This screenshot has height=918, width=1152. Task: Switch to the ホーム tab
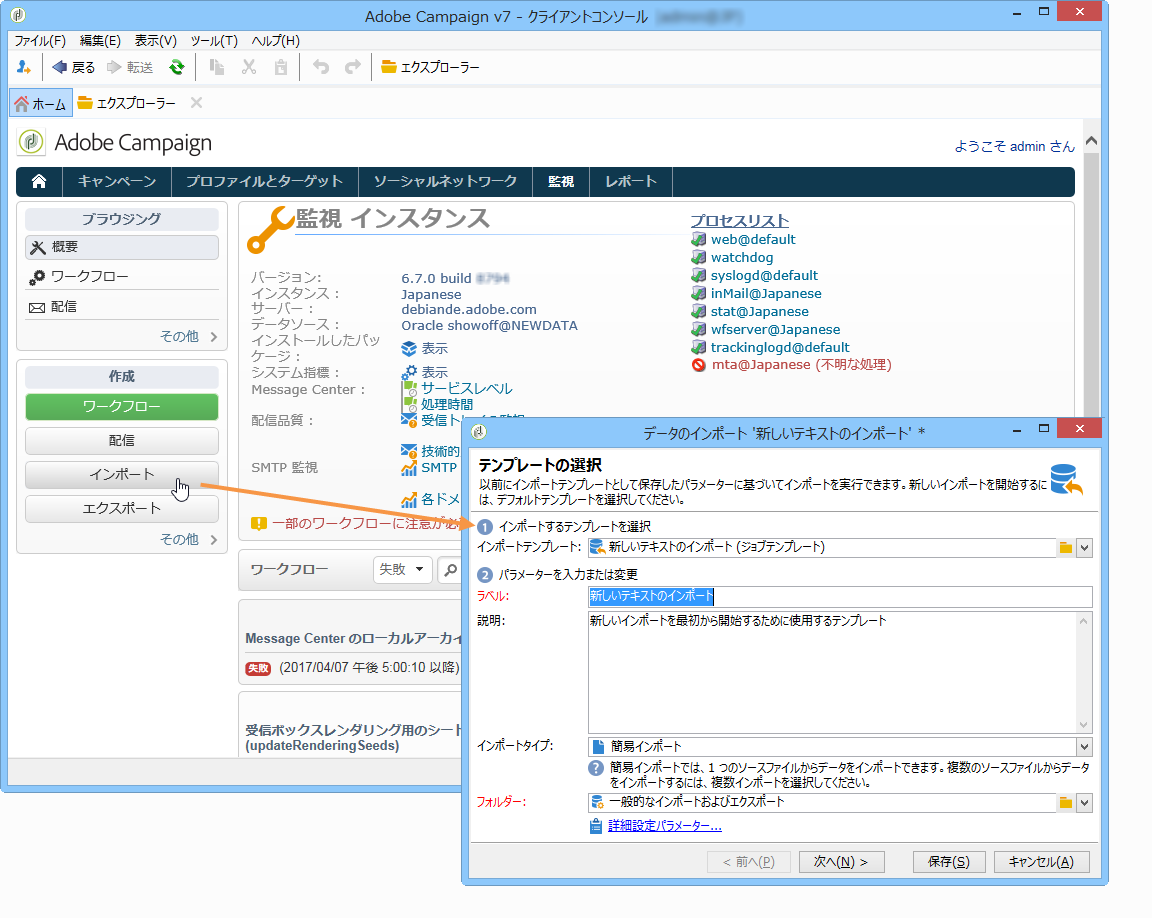click(41, 104)
